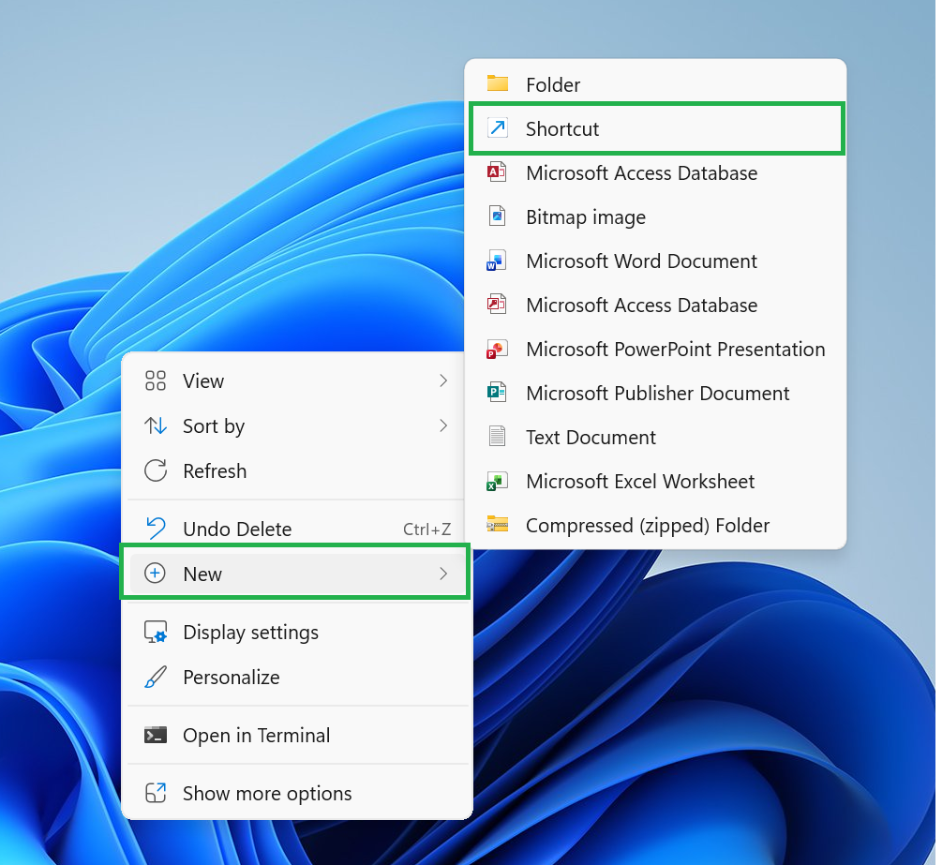Open Display settings via its monitor icon
936x865 pixels.
155,632
